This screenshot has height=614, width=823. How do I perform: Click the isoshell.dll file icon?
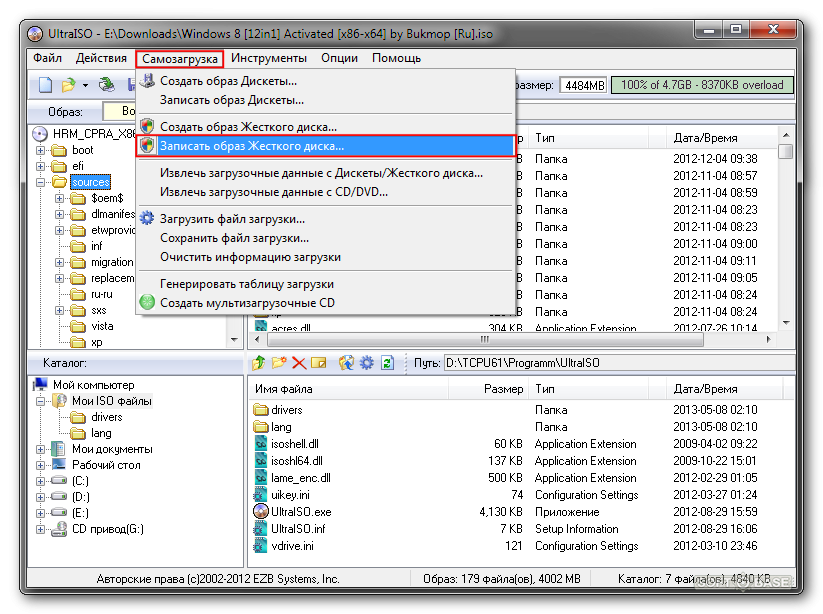pyautogui.click(x=260, y=443)
